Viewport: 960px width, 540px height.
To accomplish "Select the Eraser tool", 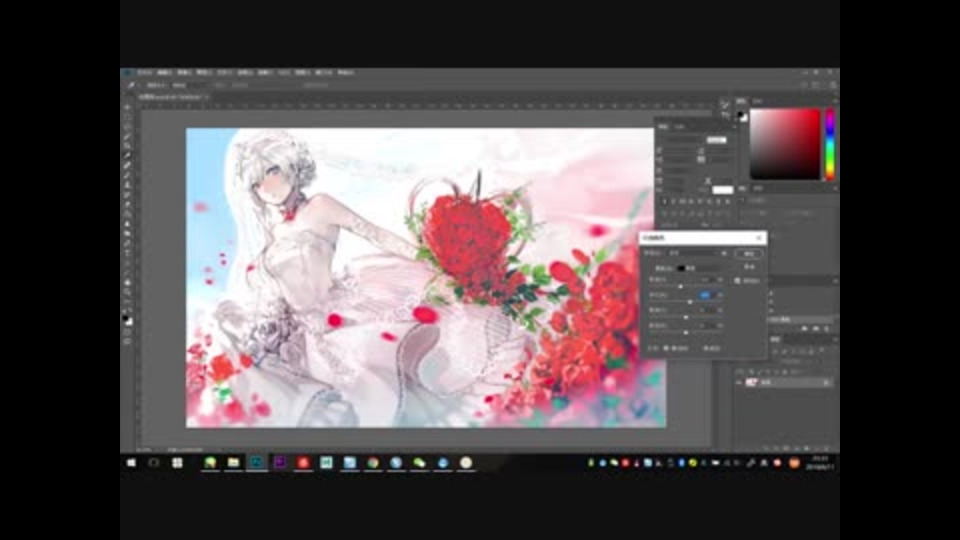I will coord(127,205).
